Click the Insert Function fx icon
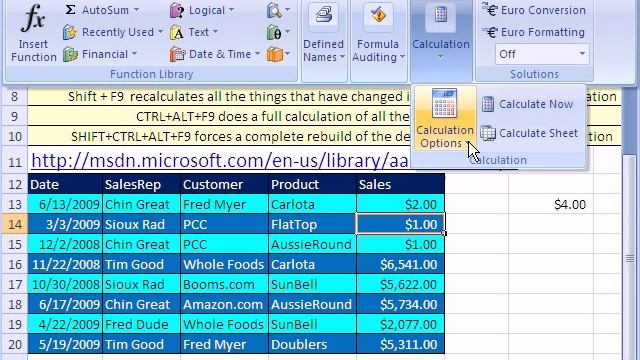640x360 pixels. coord(33,18)
